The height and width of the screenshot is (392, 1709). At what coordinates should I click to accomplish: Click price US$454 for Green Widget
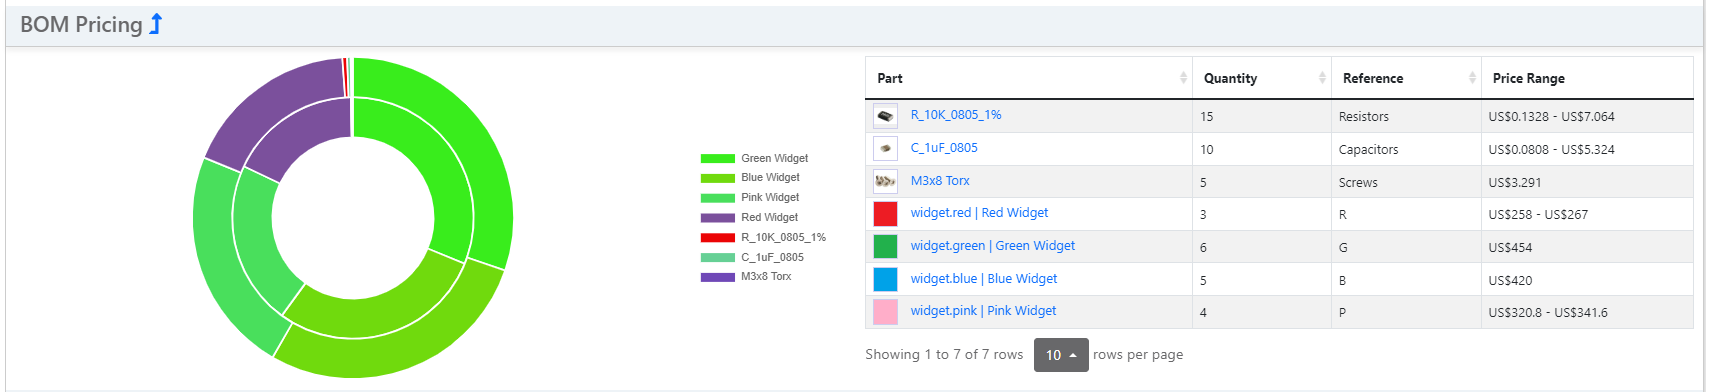[x=1510, y=248]
